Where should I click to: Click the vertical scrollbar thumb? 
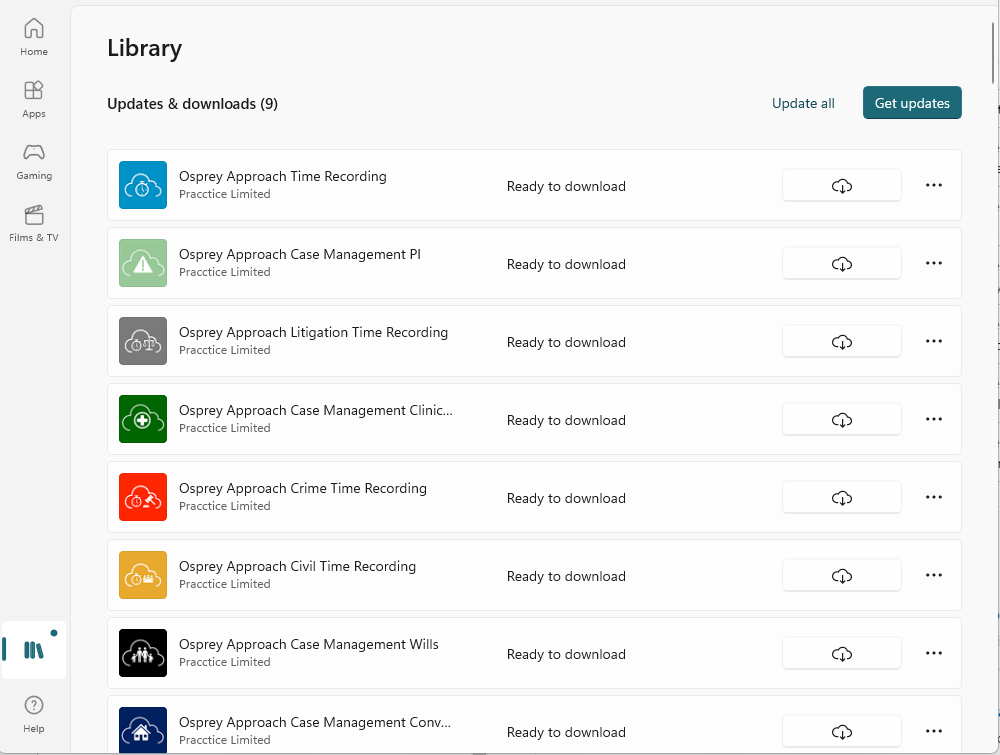993,52
